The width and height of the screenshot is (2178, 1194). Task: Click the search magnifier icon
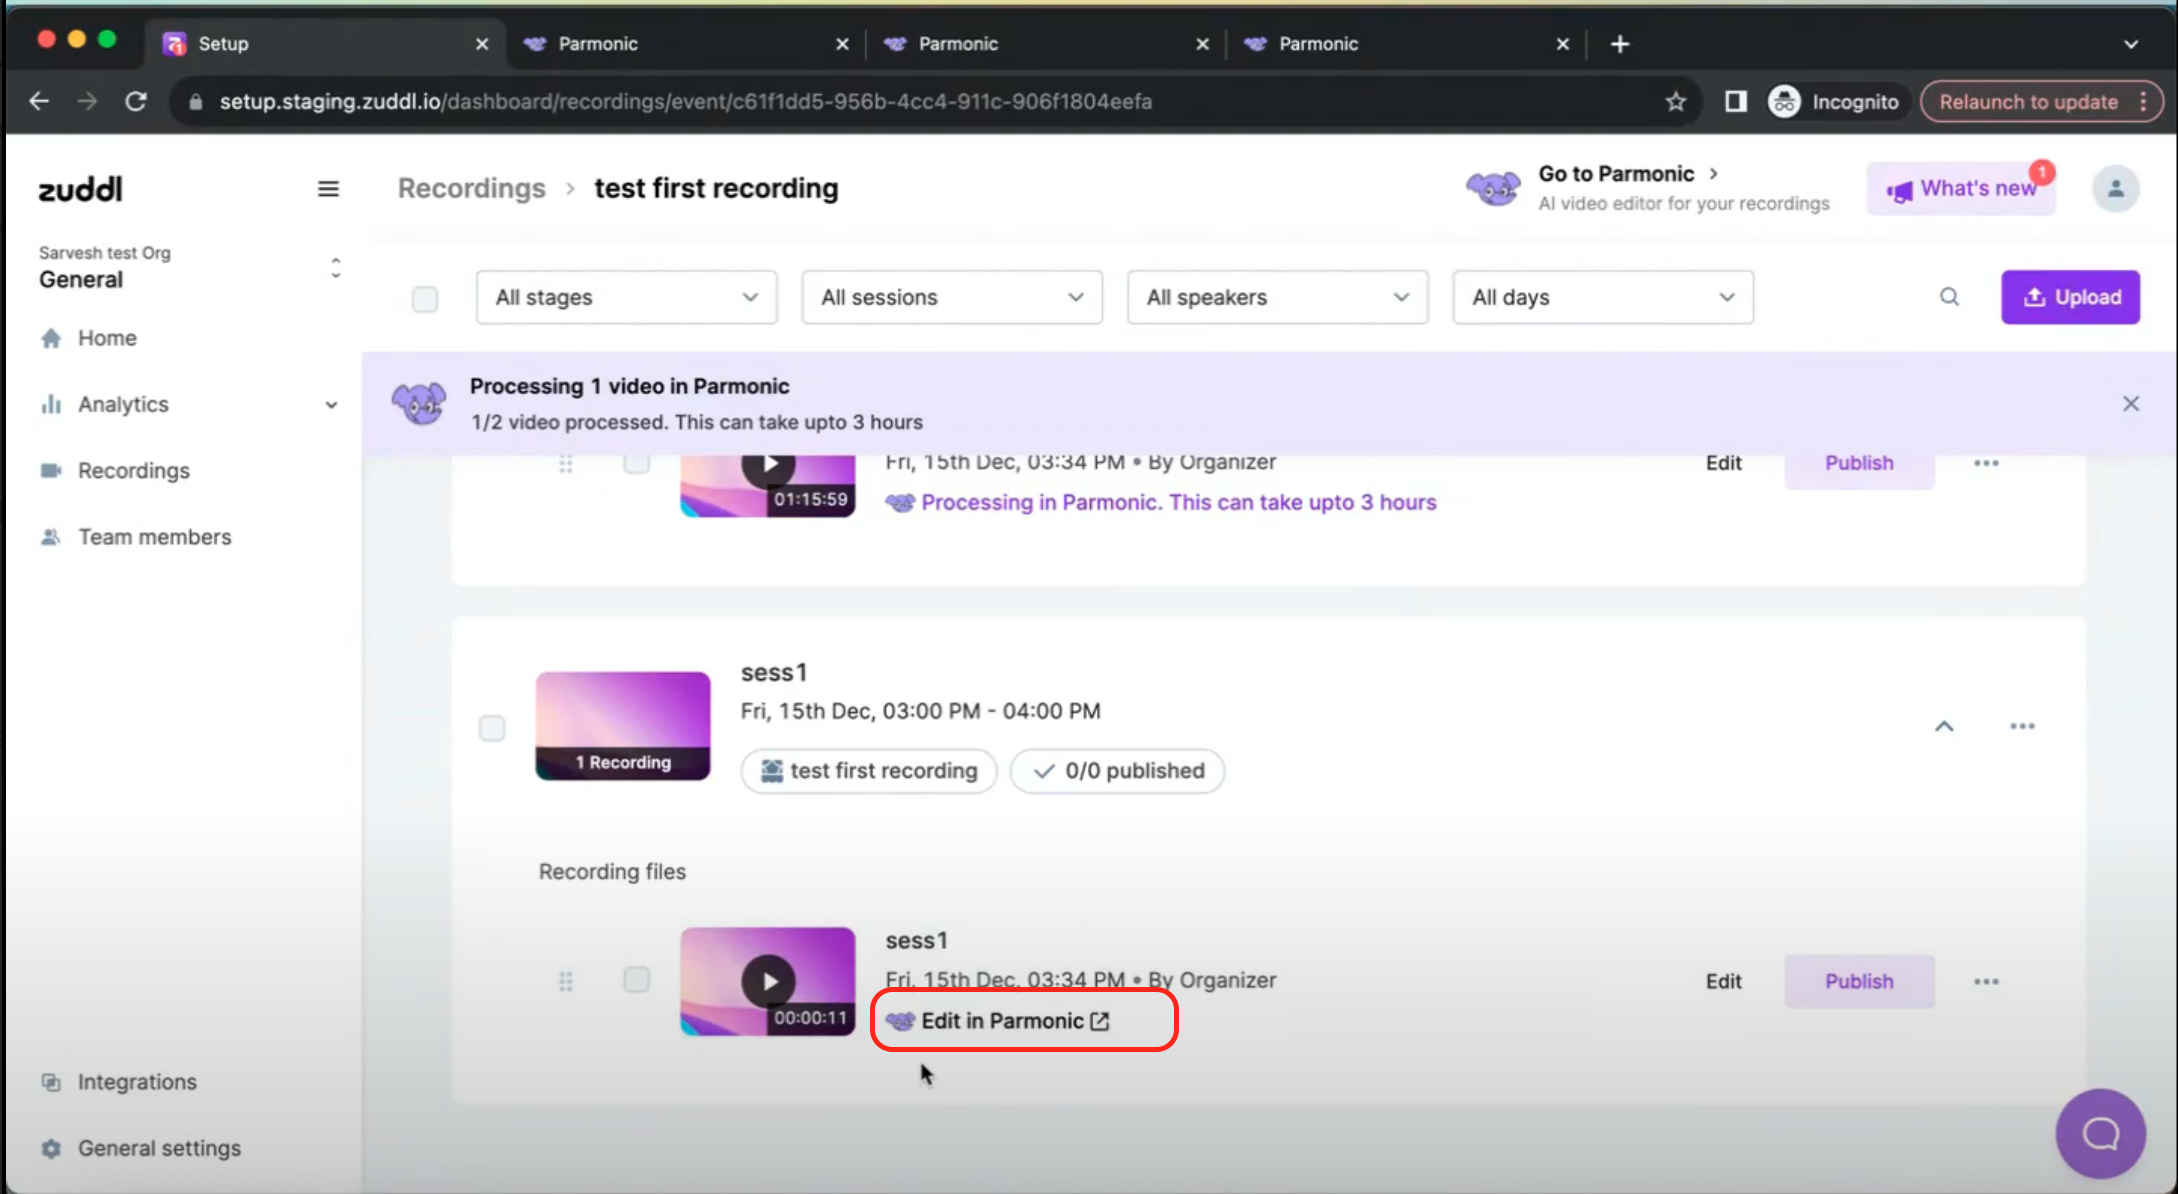(x=1949, y=297)
